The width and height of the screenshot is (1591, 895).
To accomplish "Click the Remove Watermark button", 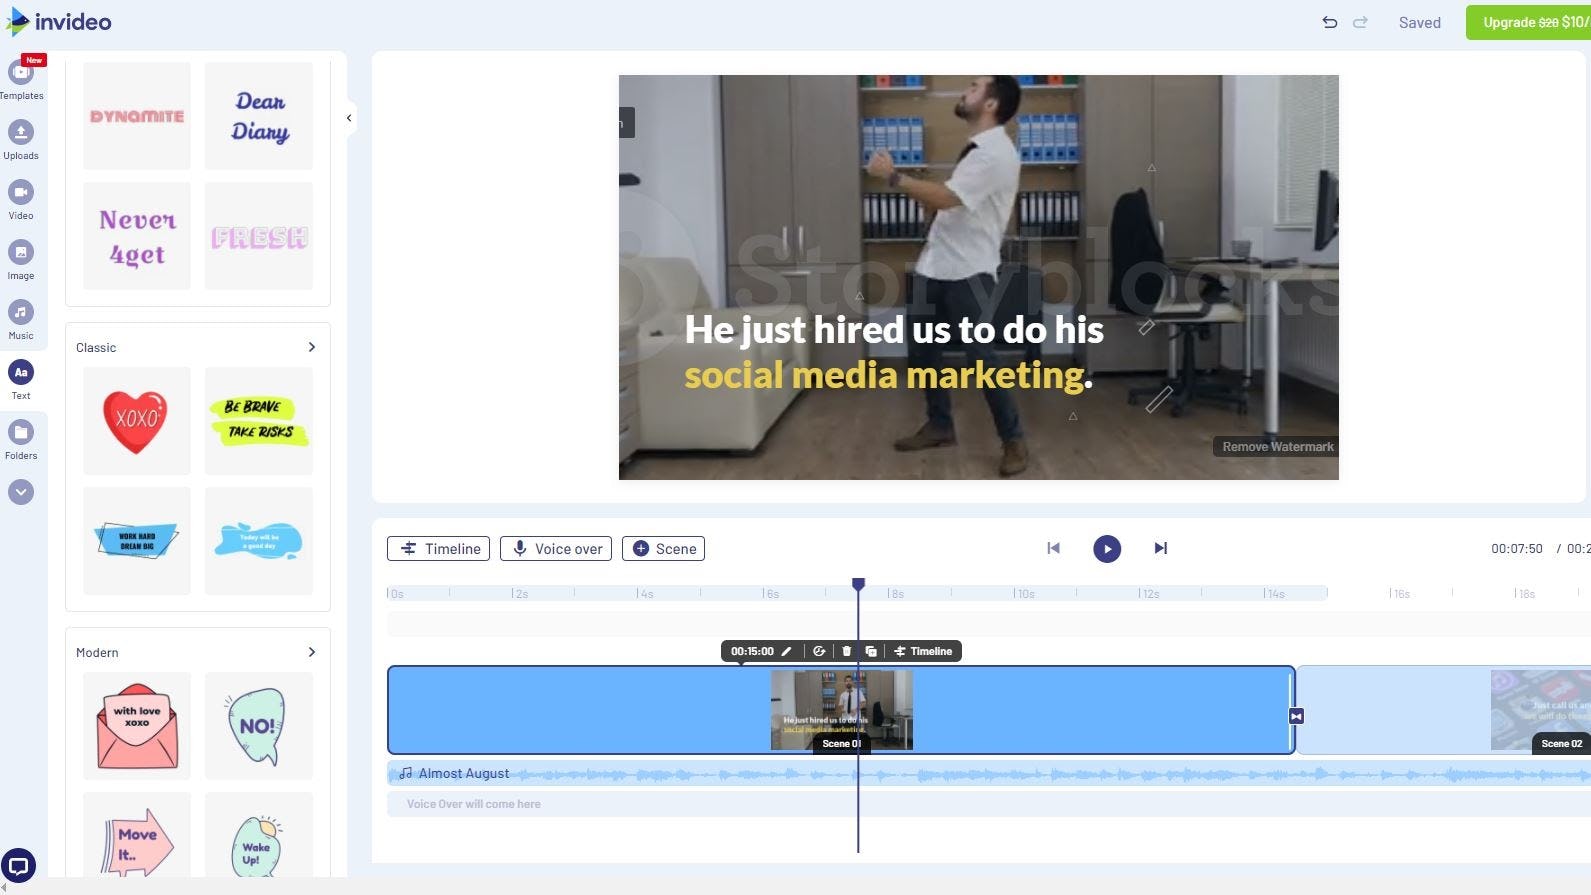I will (x=1277, y=447).
